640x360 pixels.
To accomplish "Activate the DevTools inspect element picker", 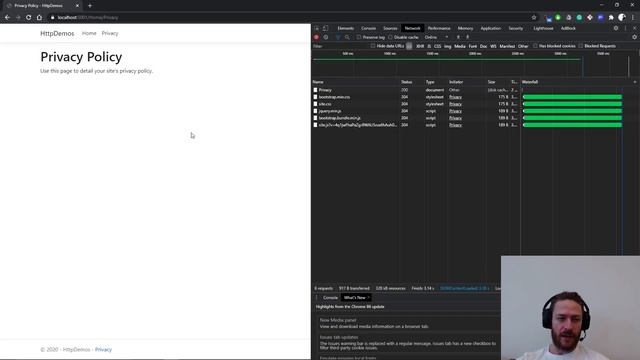I will [x=317, y=28].
